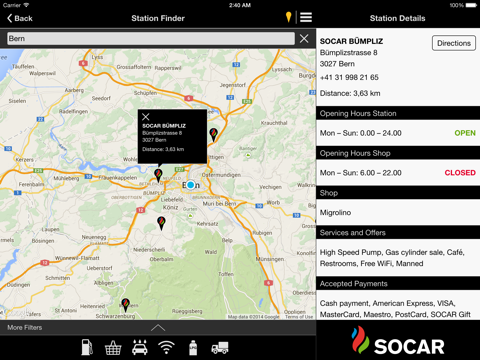The image size is (480, 360).
Task: Click the Bümplizstrasse 8 address in details
Action: (349, 53)
